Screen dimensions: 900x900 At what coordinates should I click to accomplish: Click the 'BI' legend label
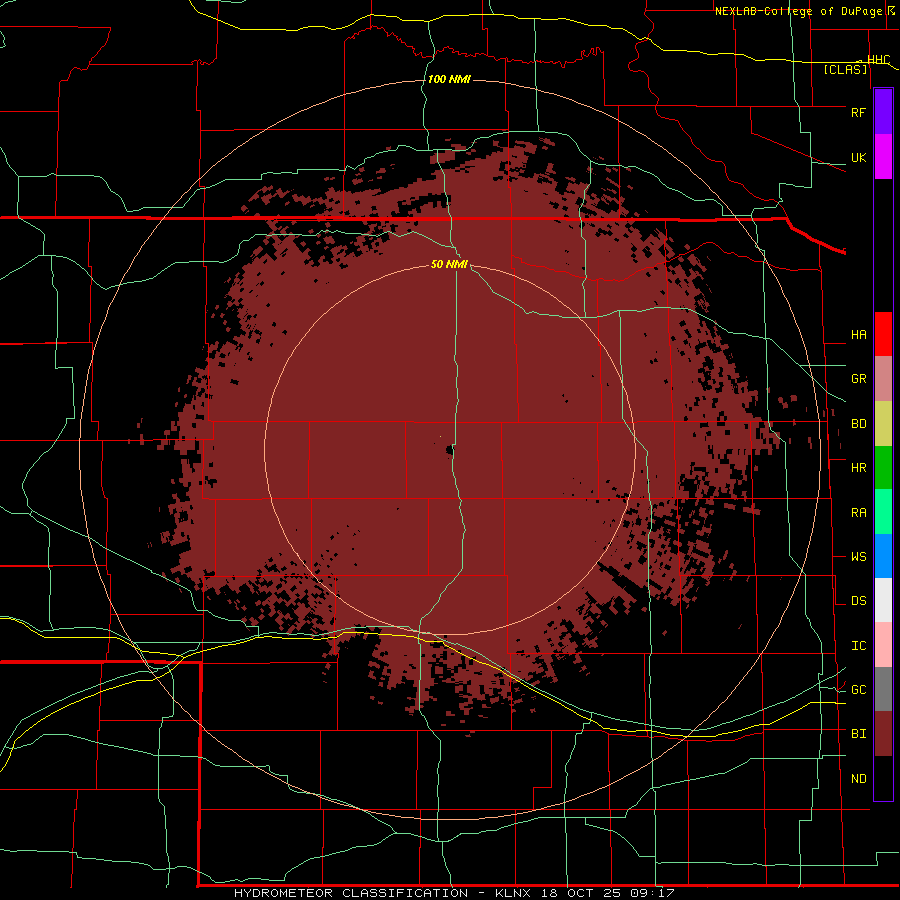[x=858, y=734]
